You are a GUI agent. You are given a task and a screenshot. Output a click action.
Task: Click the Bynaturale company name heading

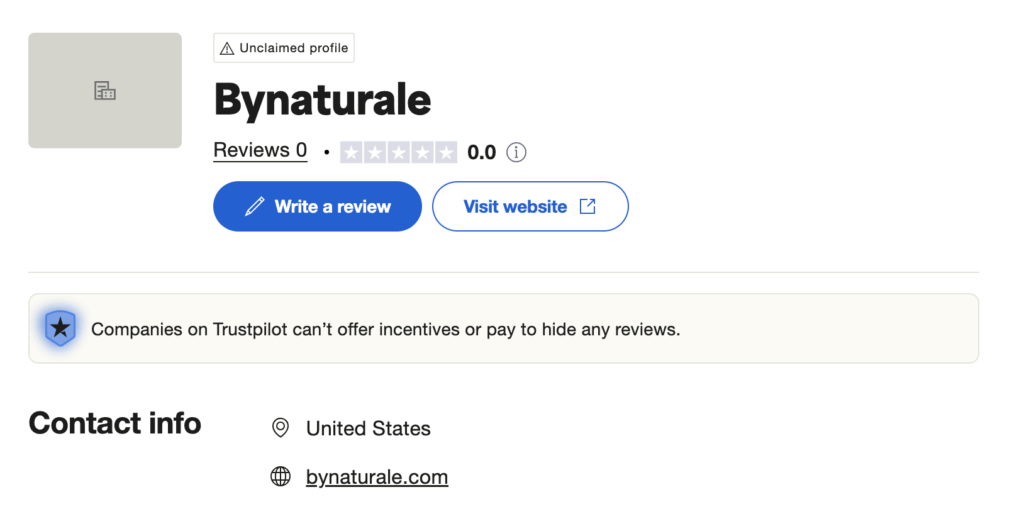click(x=322, y=101)
